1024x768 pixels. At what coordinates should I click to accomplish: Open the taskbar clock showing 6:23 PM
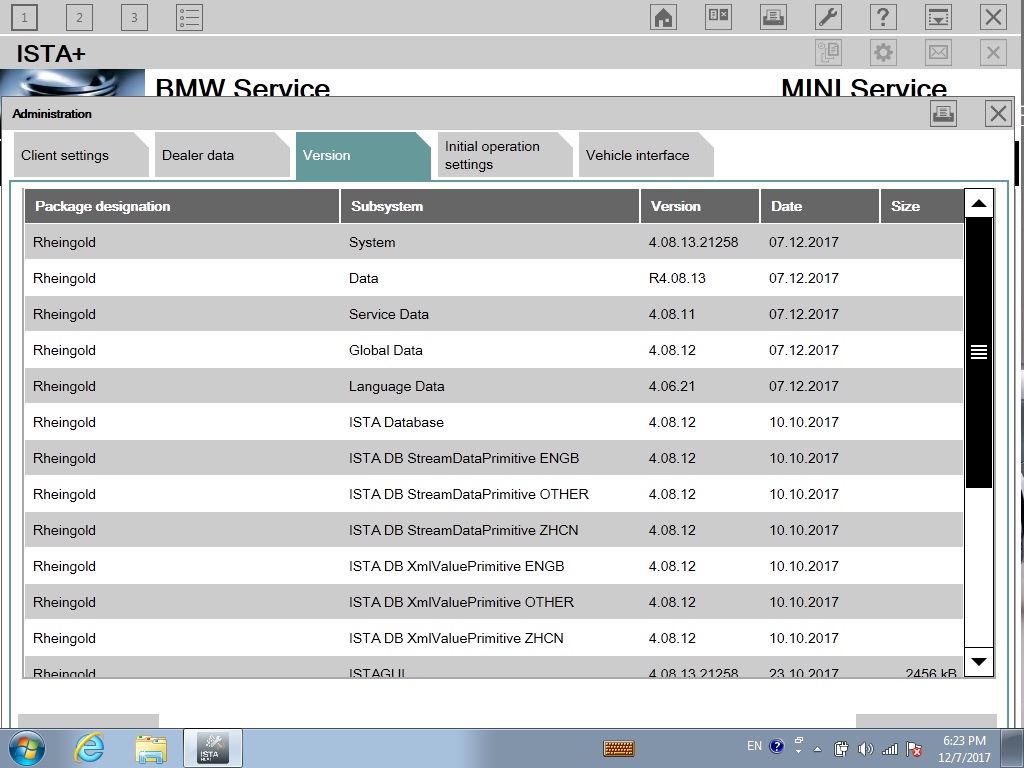click(965, 749)
